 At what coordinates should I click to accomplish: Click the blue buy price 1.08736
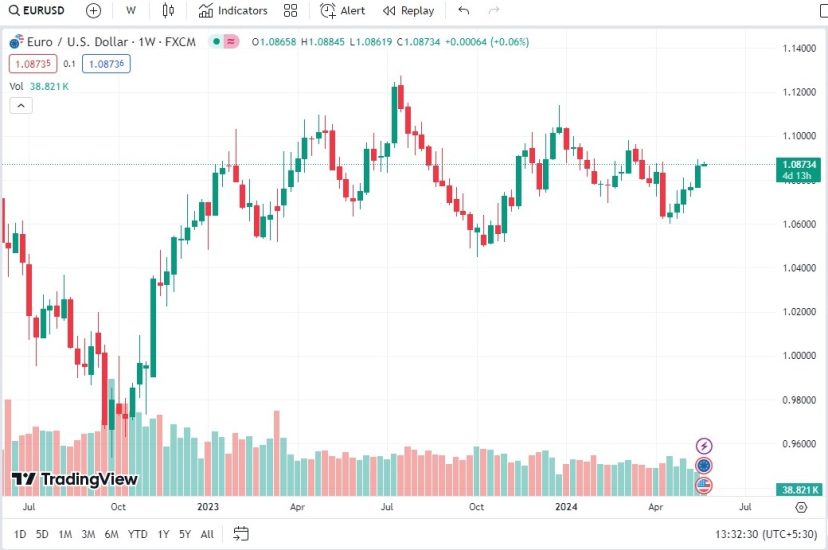(107, 63)
